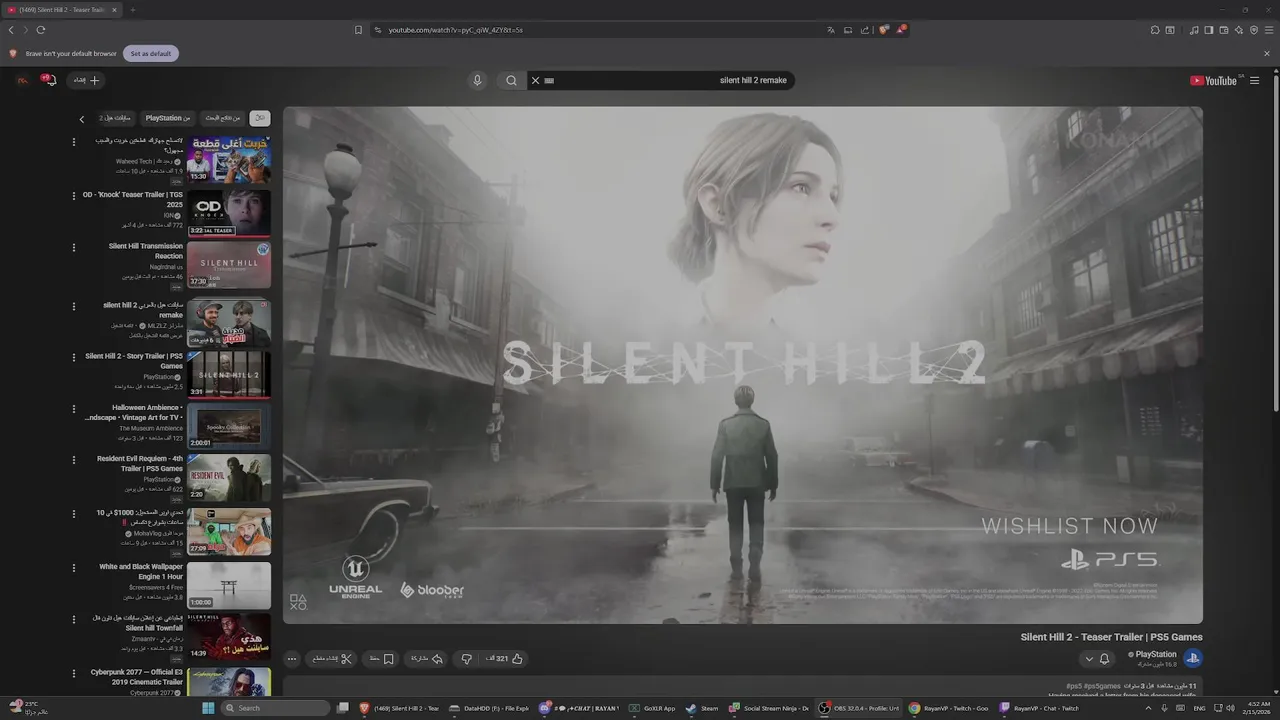Reload the page with the browser refresh icon
1280x720 pixels.
coord(41,30)
